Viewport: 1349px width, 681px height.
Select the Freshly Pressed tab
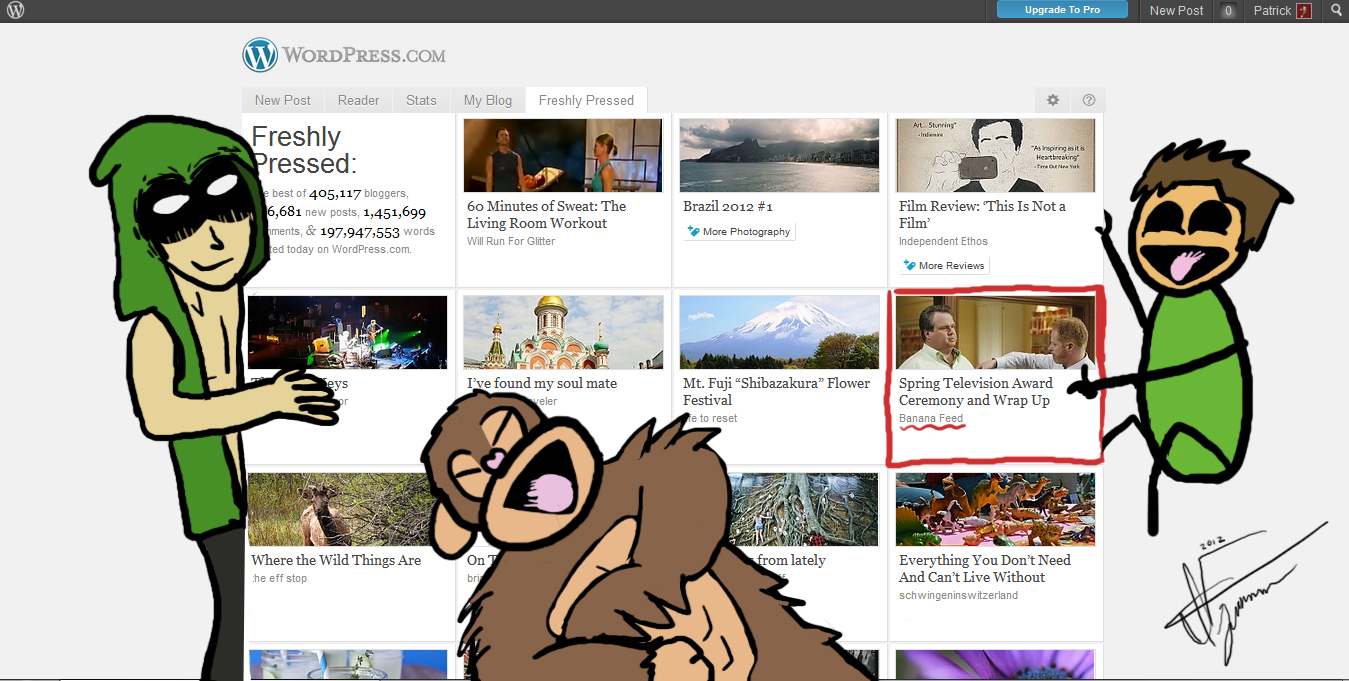click(586, 100)
